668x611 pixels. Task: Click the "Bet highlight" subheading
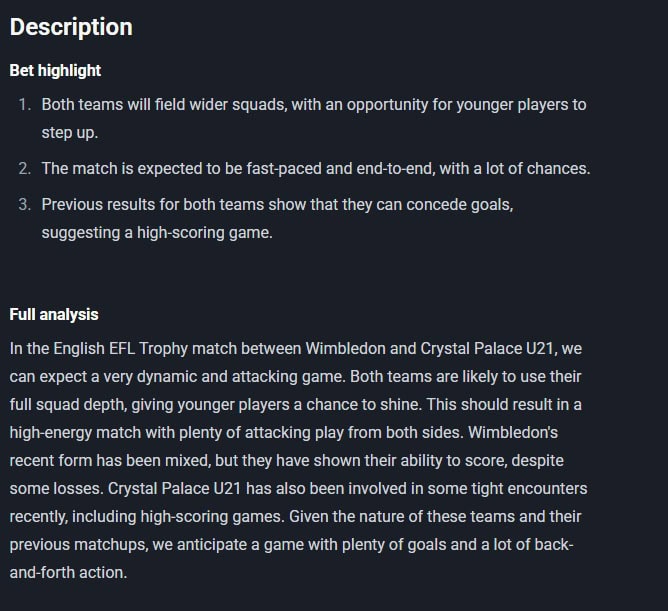point(55,70)
